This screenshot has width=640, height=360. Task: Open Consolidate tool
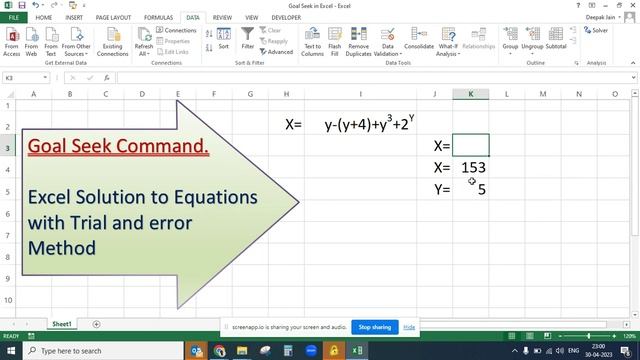pos(419,39)
